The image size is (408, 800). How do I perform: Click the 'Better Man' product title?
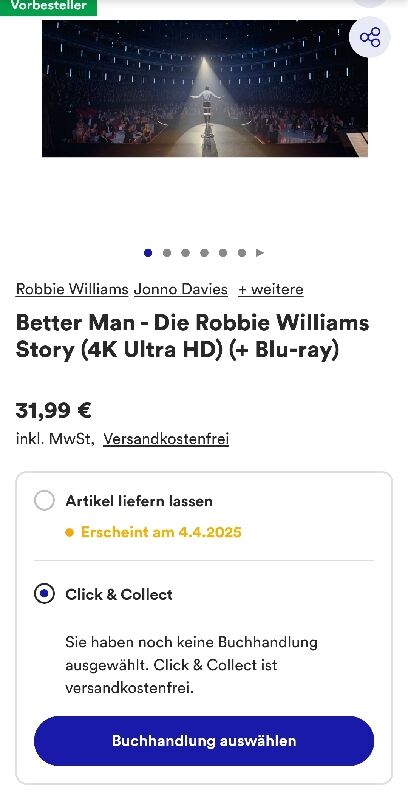pyautogui.click(x=193, y=337)
